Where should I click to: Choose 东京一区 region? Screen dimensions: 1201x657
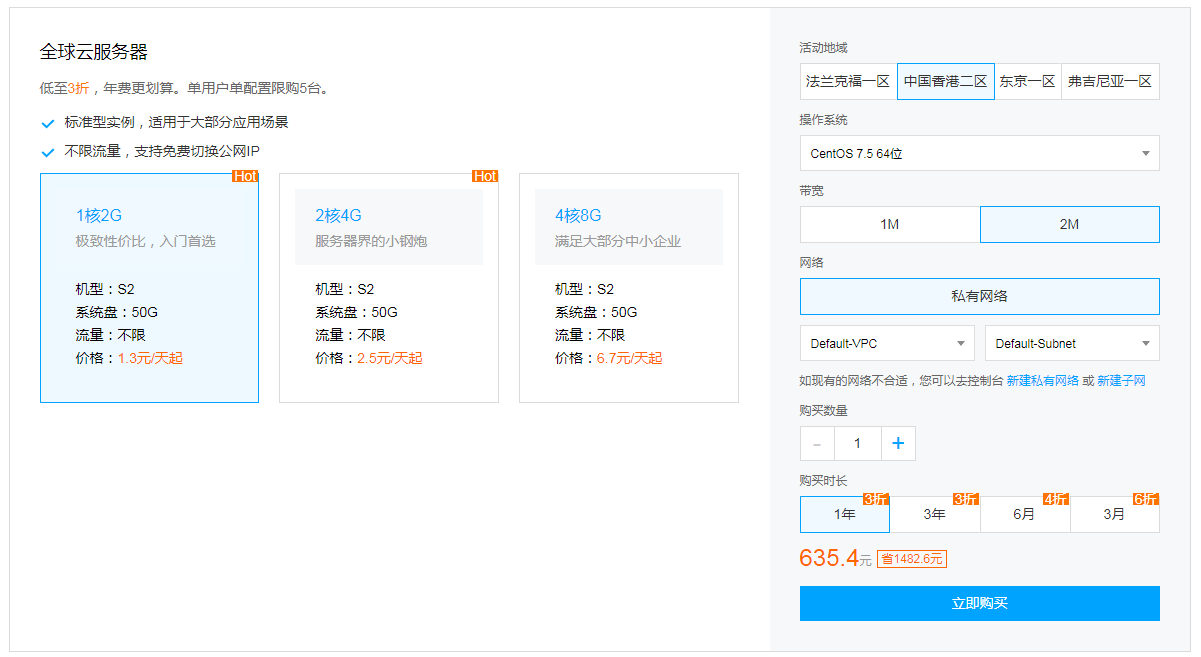pyautogui.click(x=1027, y=82)
